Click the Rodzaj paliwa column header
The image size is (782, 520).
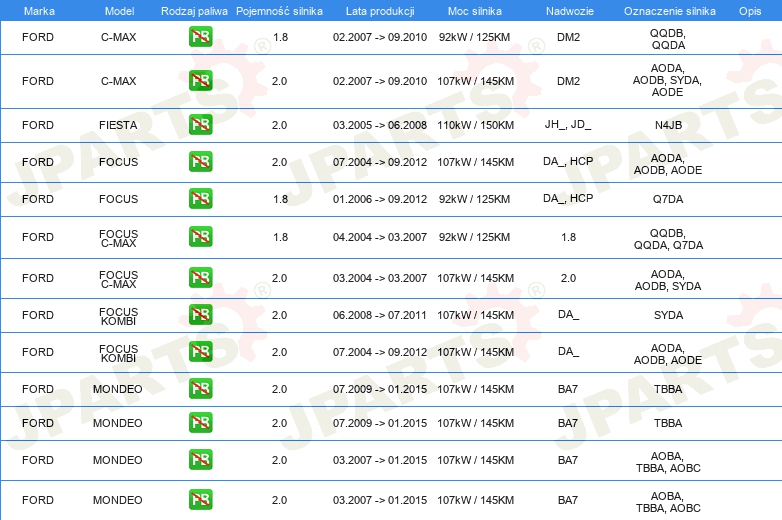tap(194, 11)
